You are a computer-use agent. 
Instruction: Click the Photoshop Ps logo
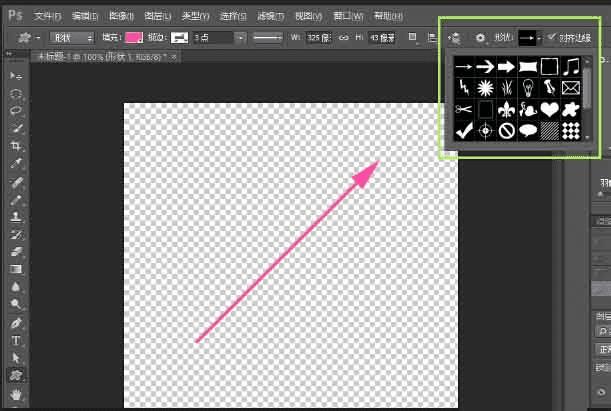15,16
